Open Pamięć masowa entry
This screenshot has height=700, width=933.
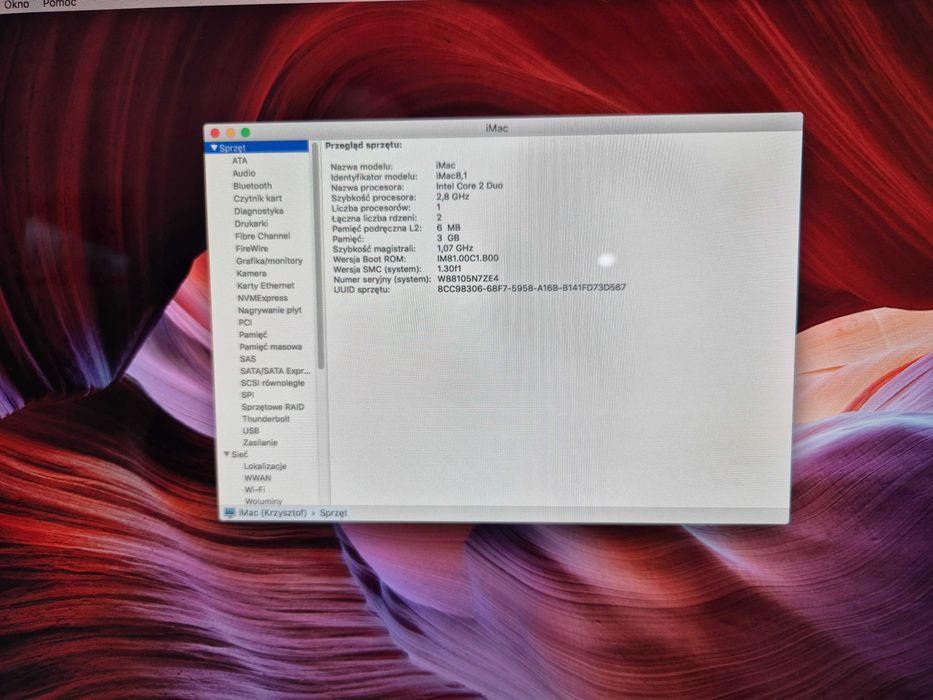[271, 346]
